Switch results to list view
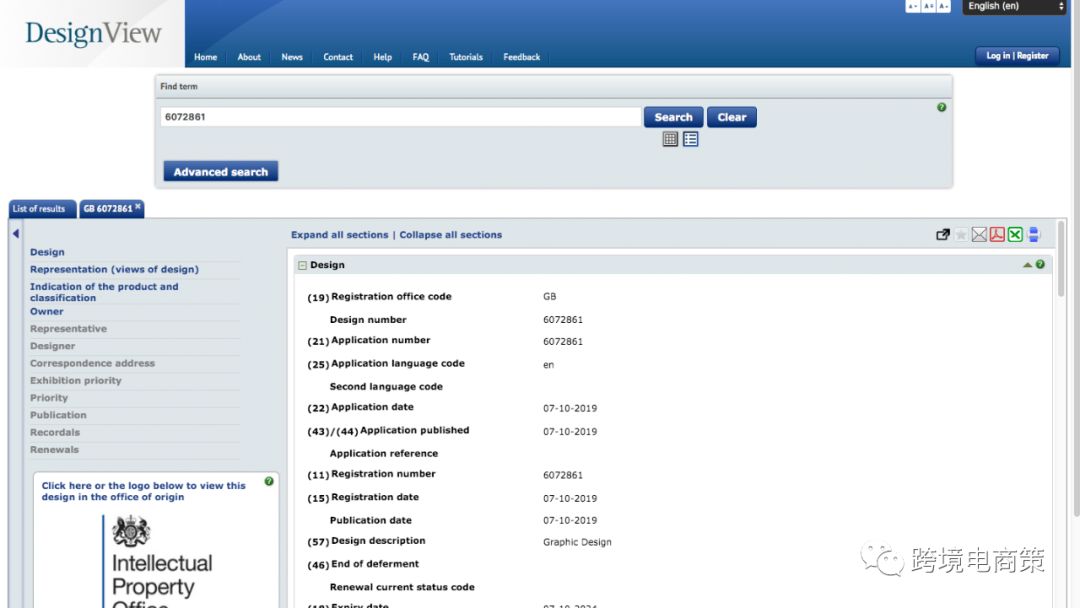Image resolution: width=1080 pixels, height=608 pixels. tap(690, 139)
